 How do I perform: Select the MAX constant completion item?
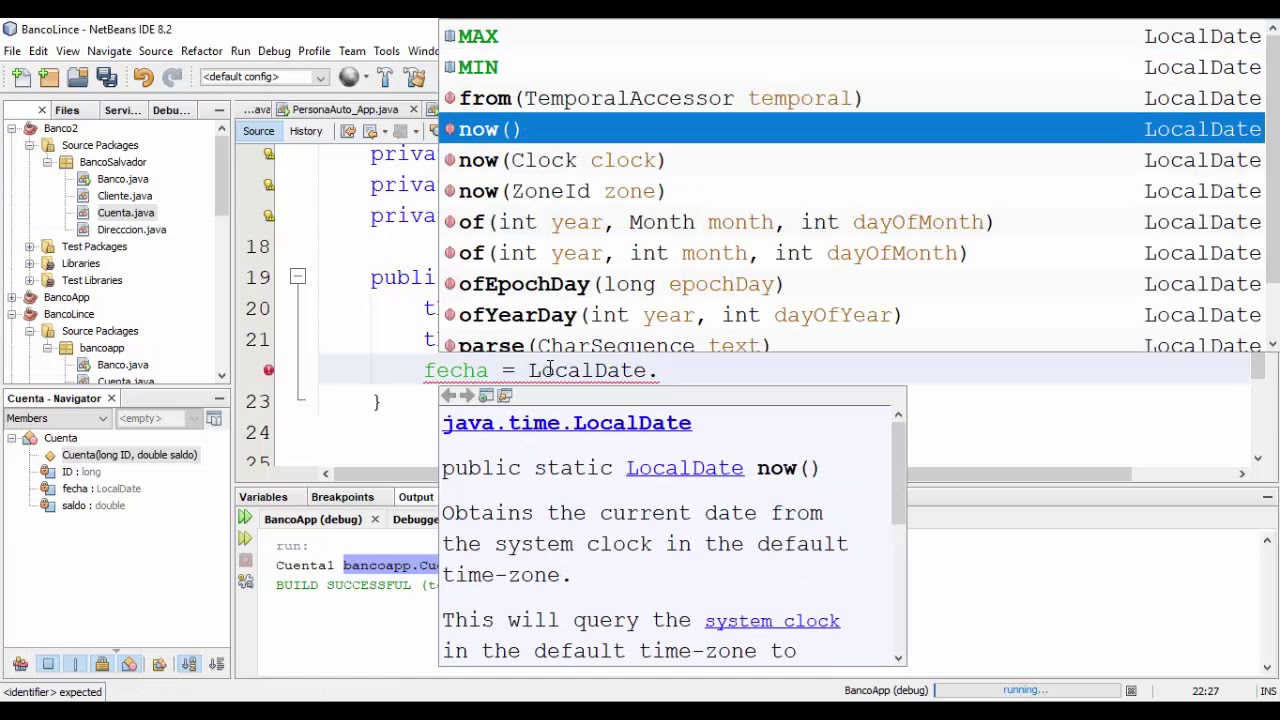(852, 36)
